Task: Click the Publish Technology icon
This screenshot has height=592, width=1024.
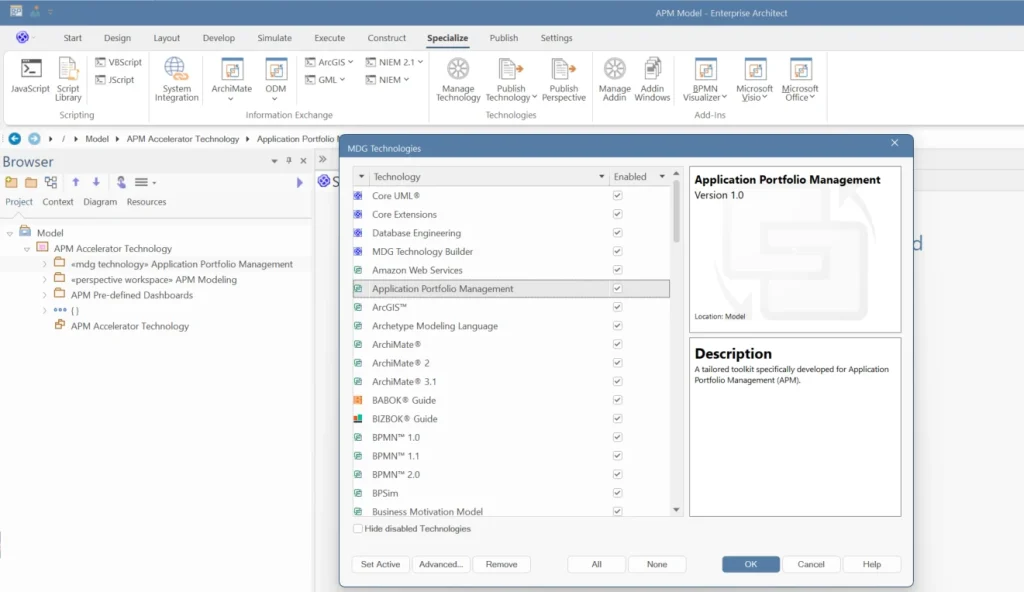Action: [510, 69]
